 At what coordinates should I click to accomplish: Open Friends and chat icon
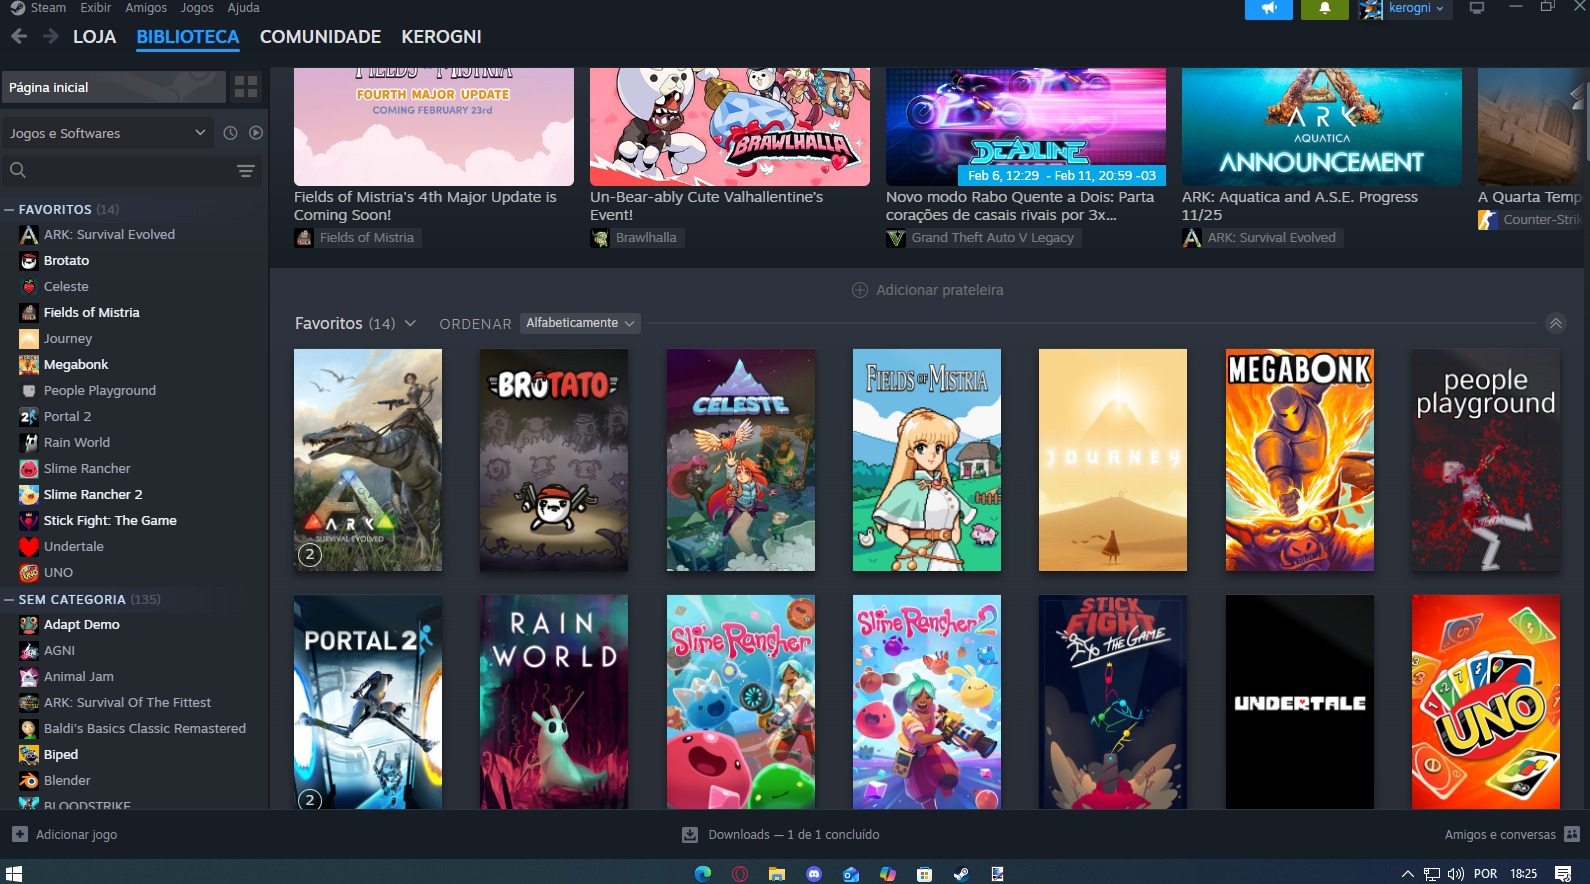click(x=1571, y=834)
